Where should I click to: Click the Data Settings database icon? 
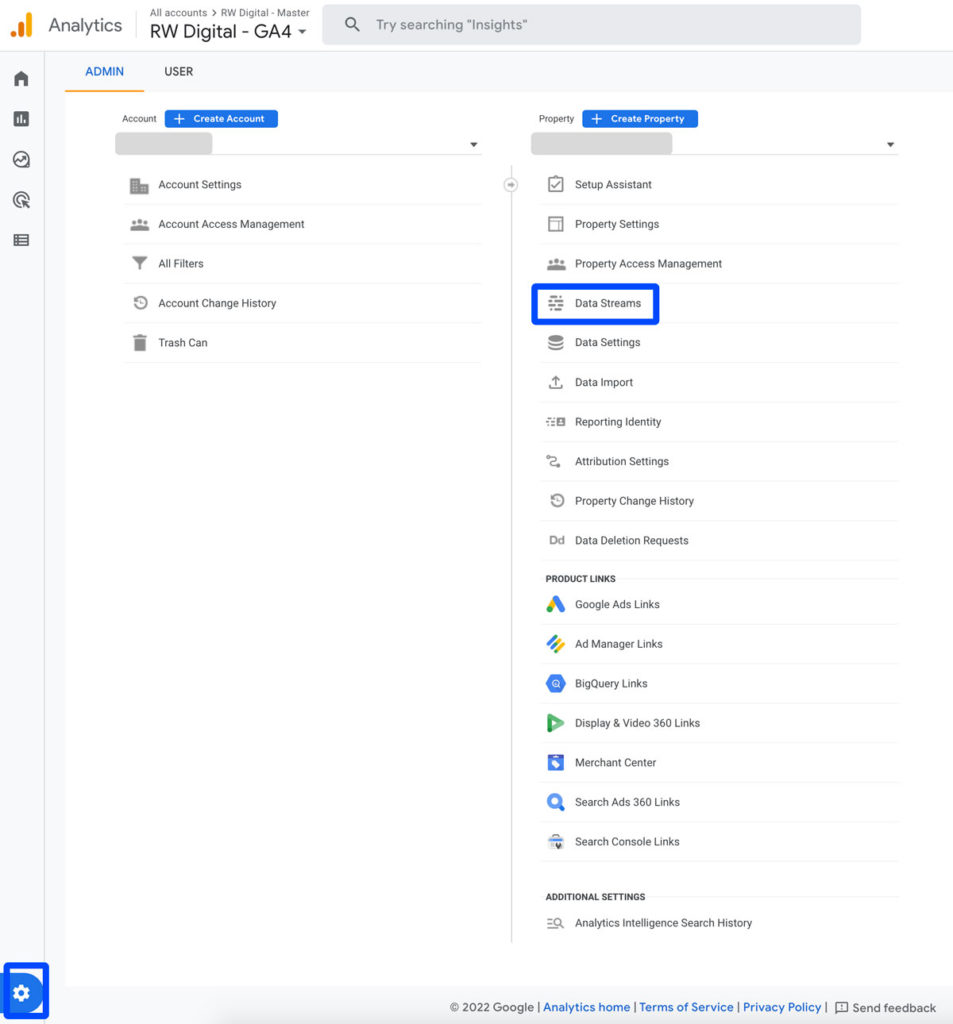point(555,342)
